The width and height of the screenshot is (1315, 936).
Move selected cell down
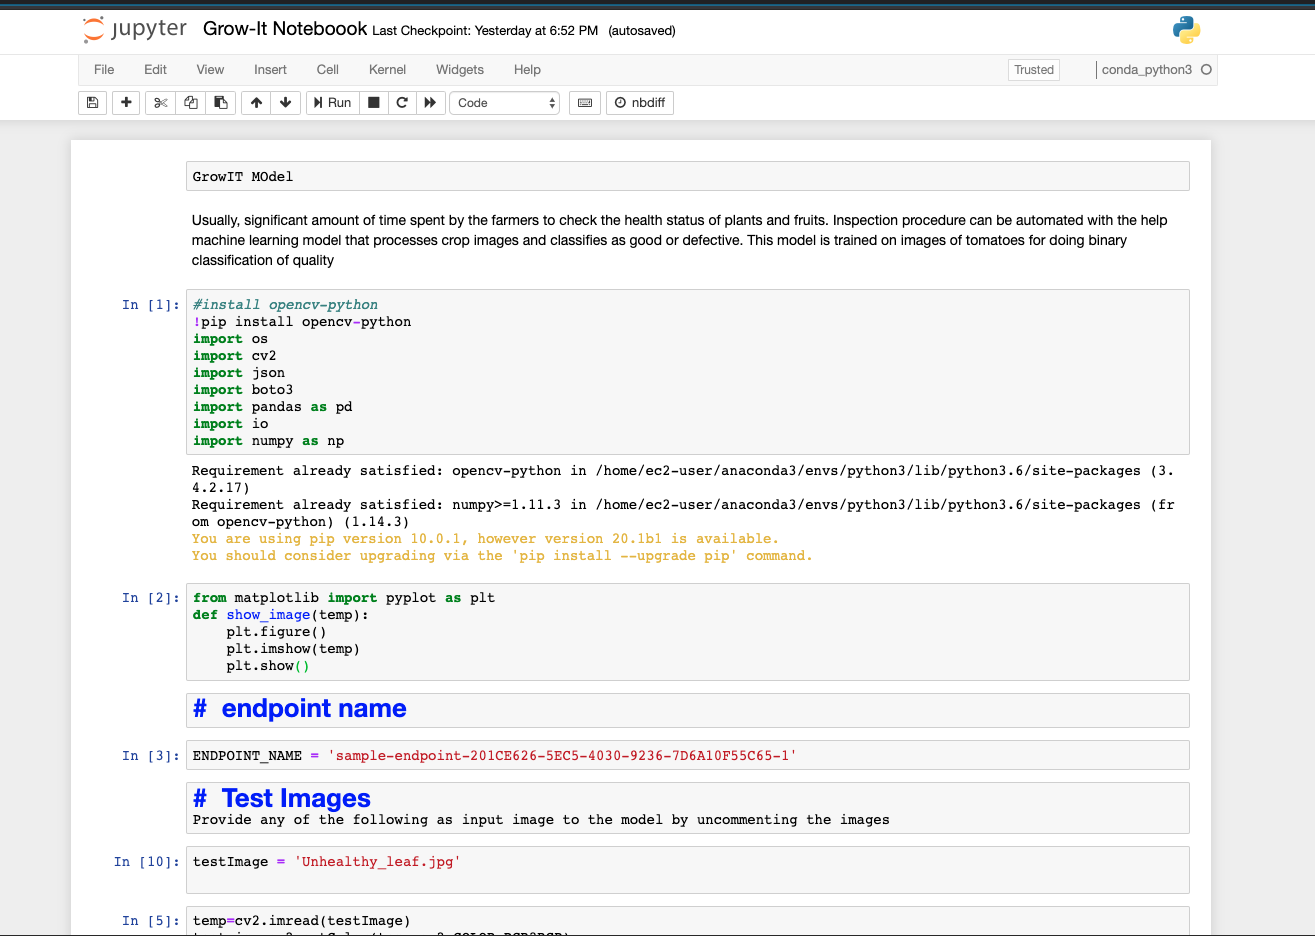tap(286, 103)
